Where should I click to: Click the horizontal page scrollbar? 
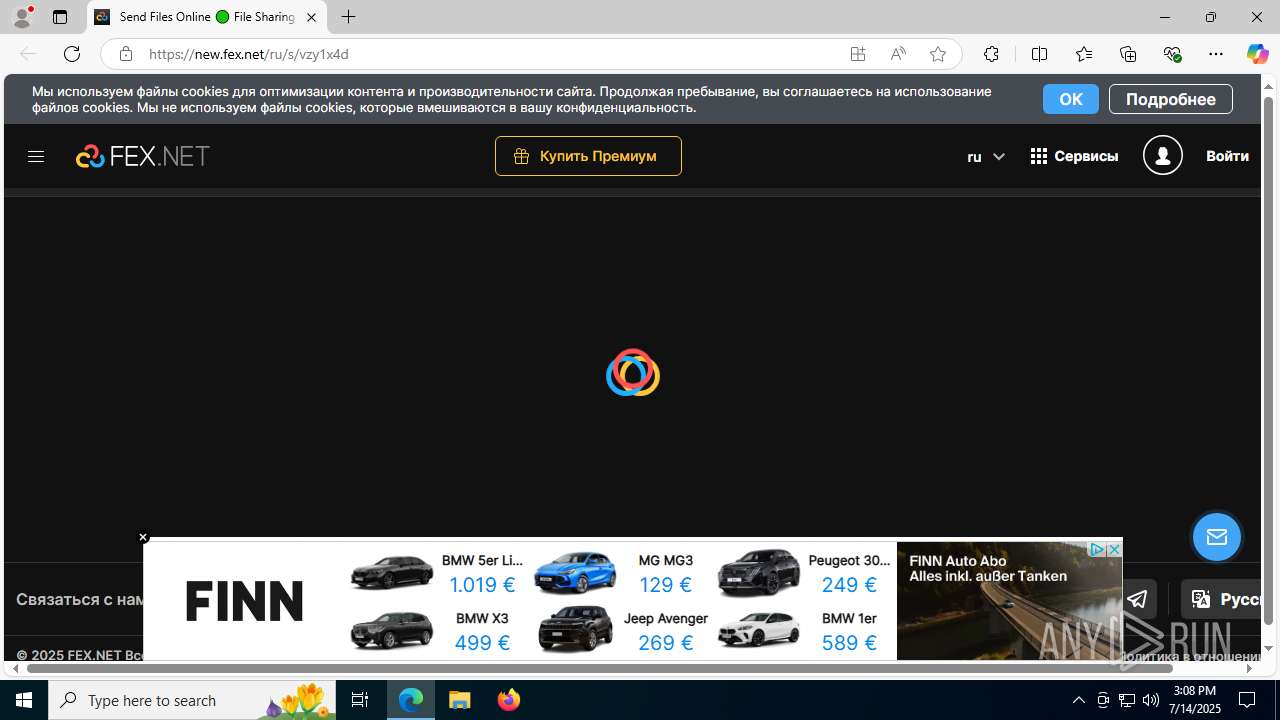click(600, 668)
